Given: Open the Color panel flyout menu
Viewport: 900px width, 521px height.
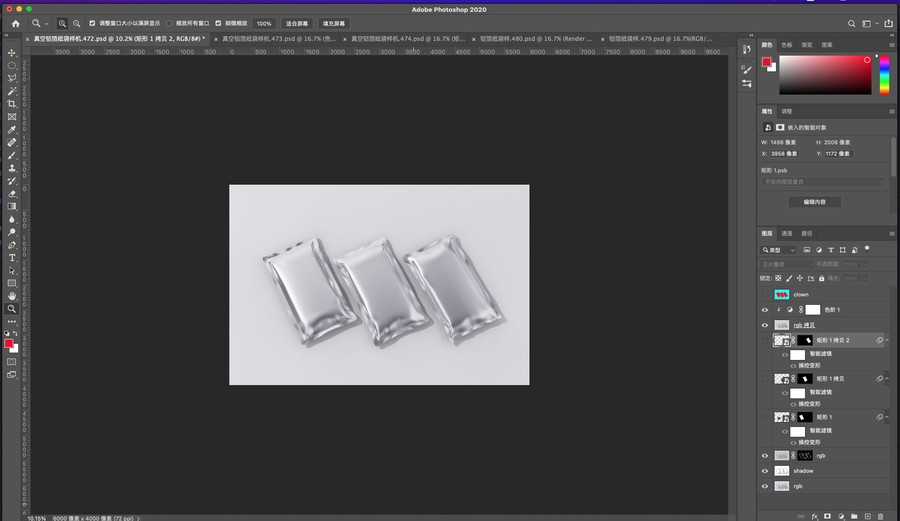Looking at the screenshot, I should tap(891, 45).
